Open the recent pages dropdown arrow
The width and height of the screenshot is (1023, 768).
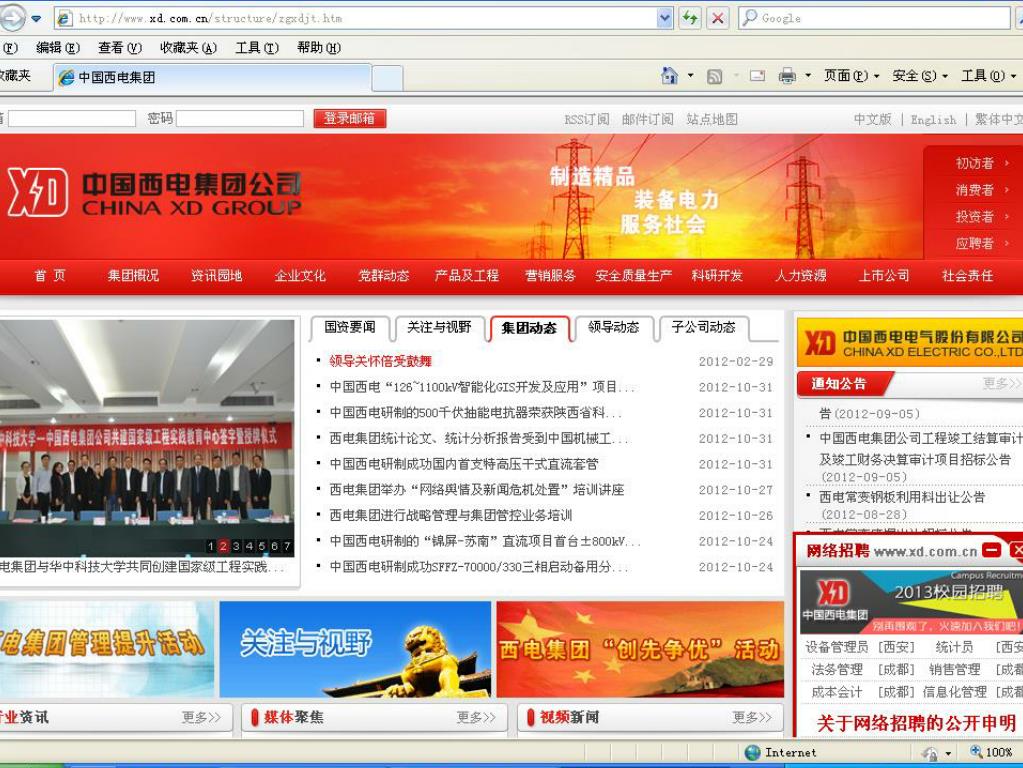click(37, 19)
